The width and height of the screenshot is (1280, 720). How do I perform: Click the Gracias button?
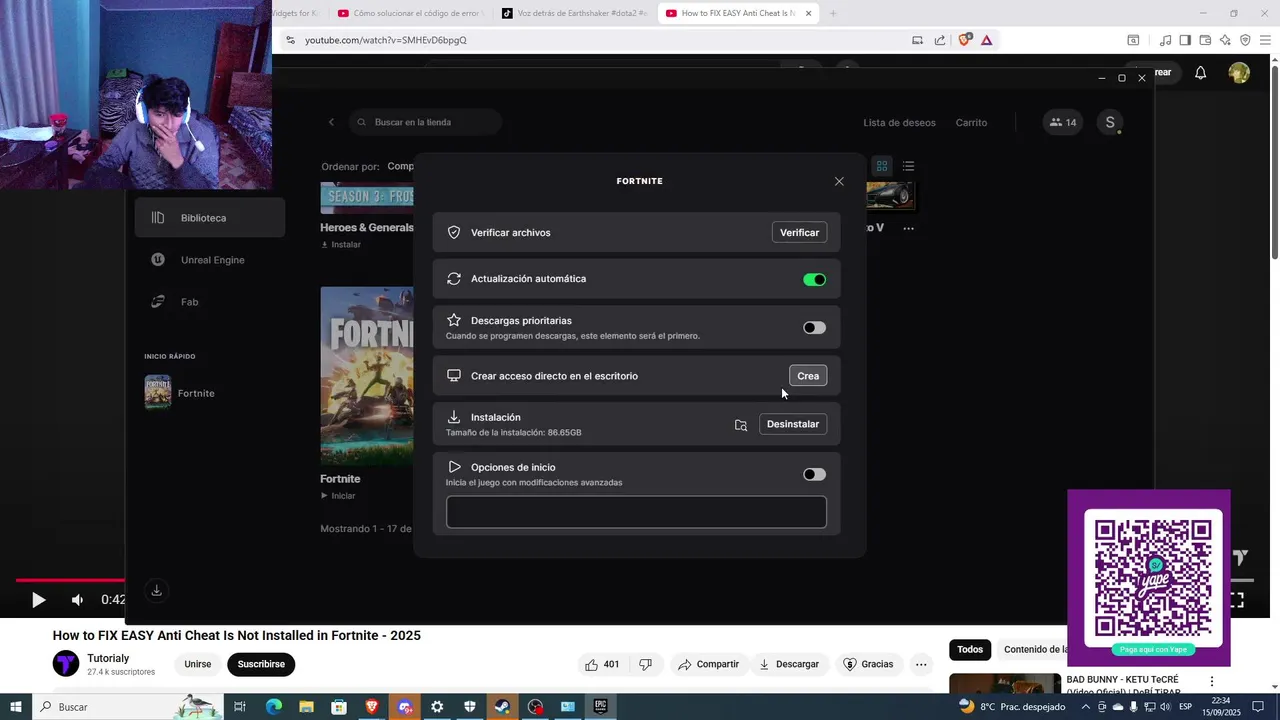[868, 664]
